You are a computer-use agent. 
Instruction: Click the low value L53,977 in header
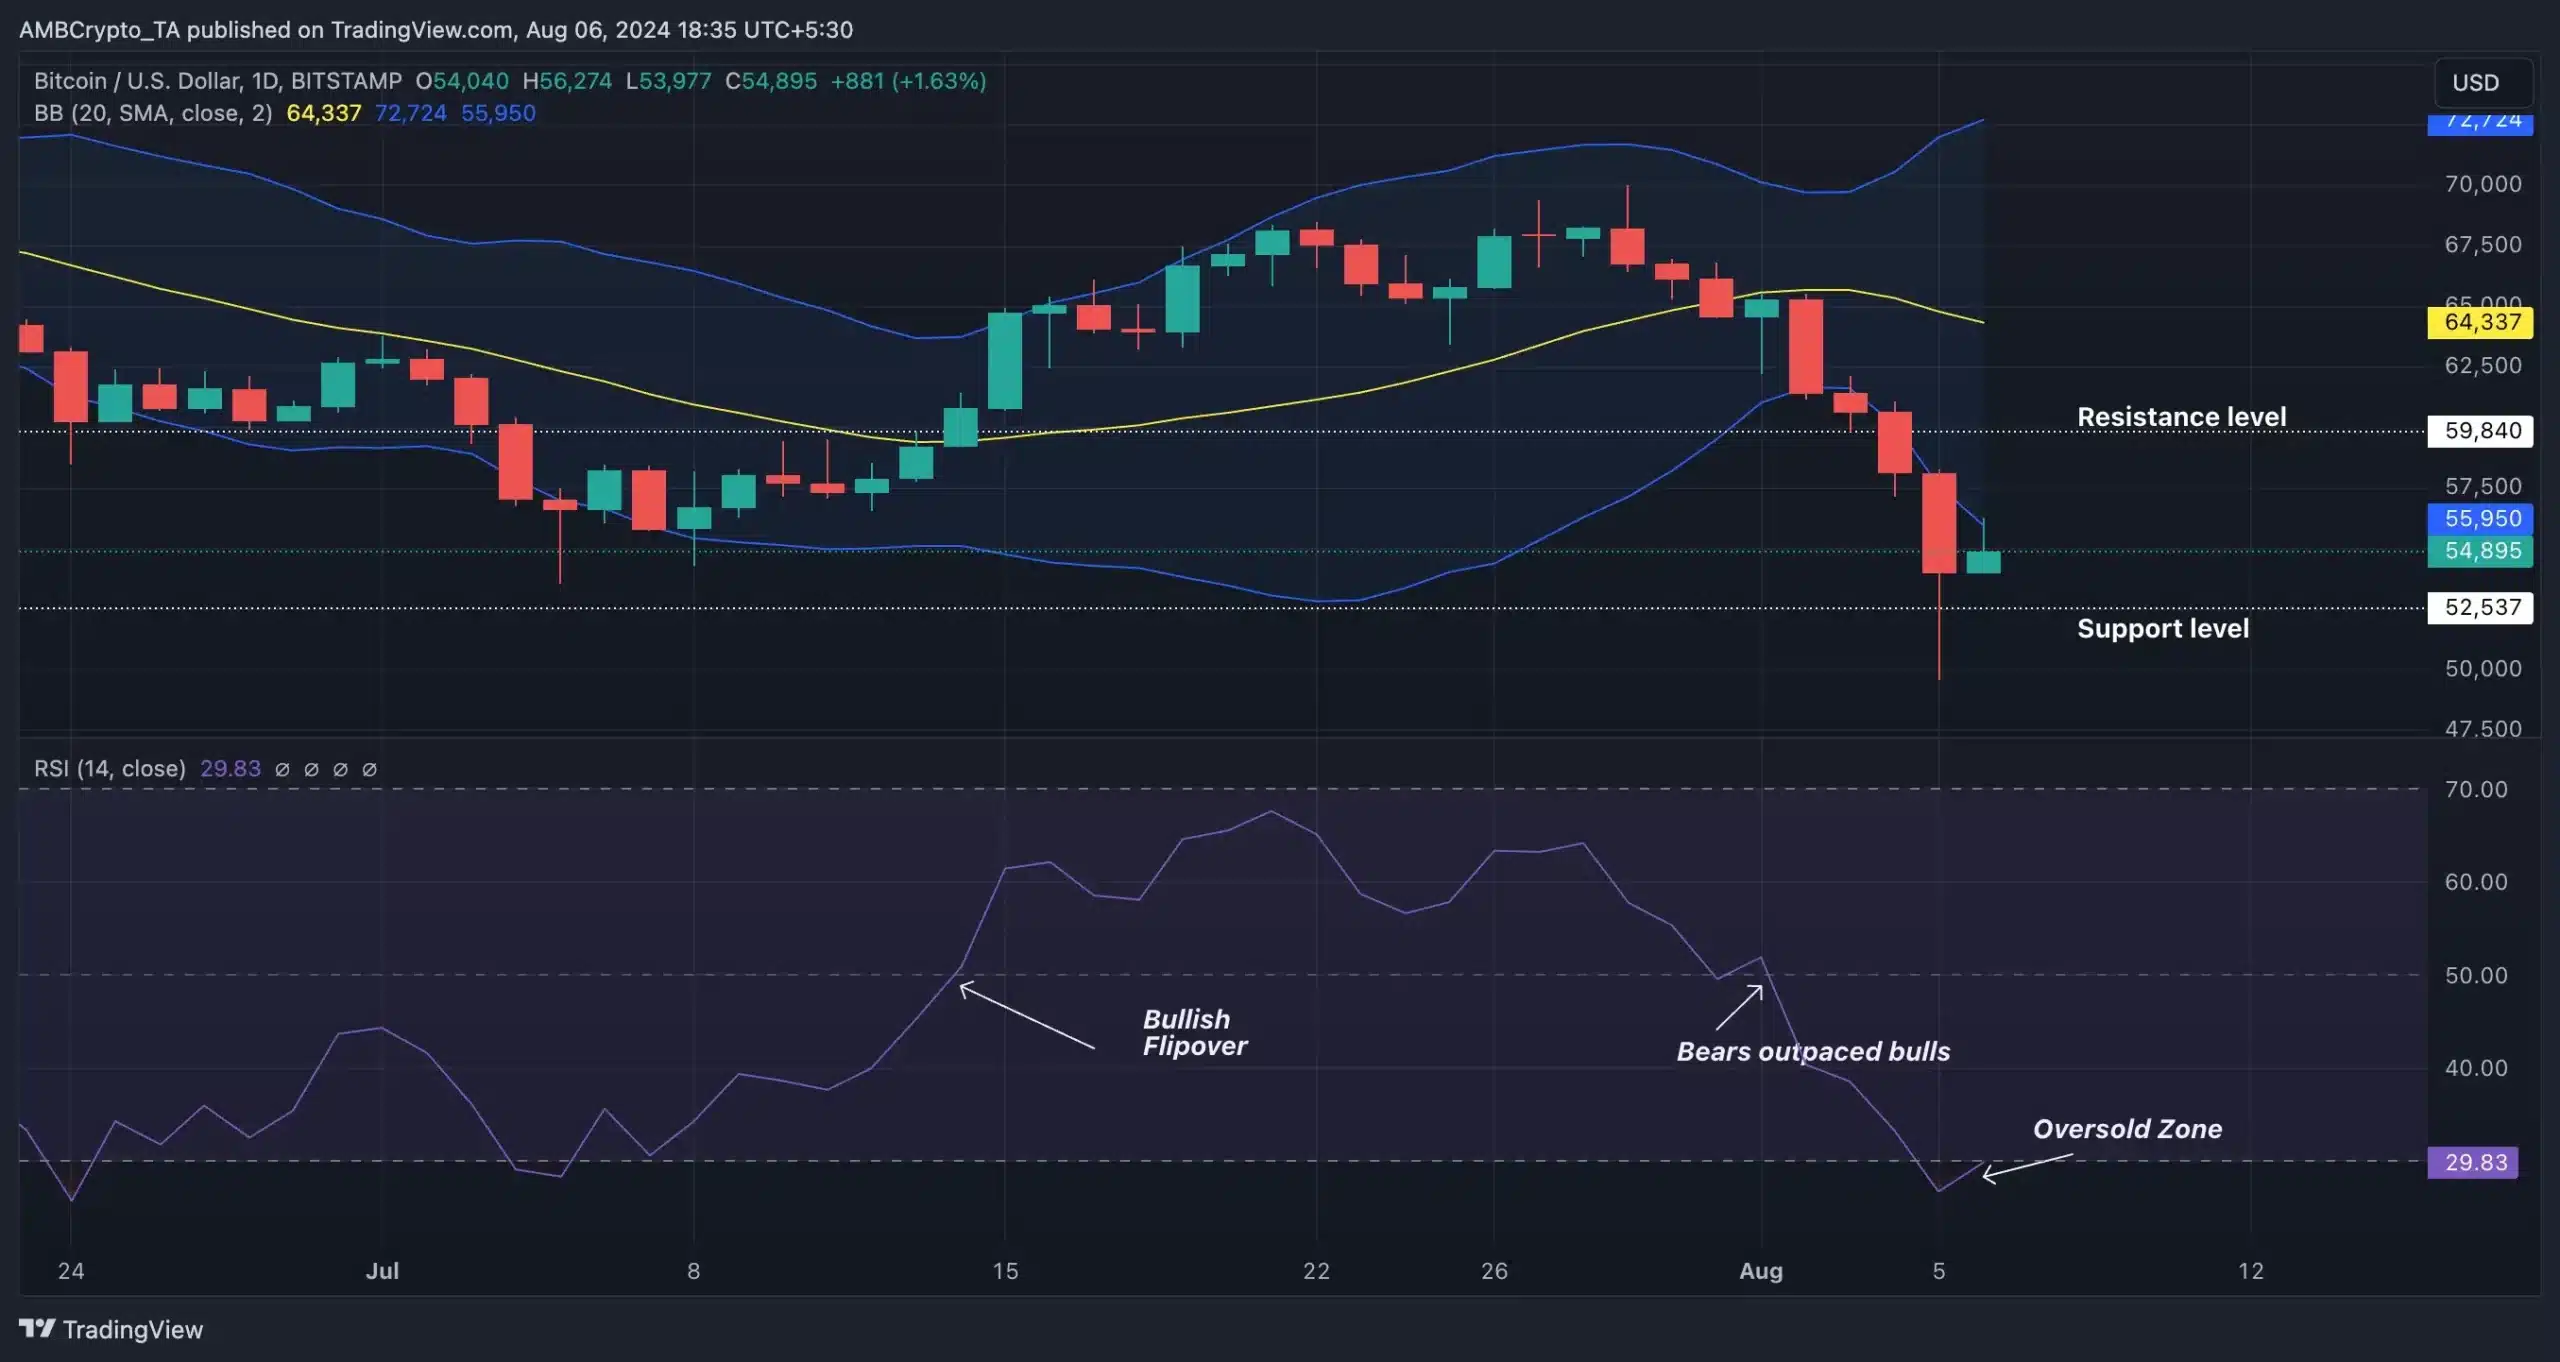click(669, 81)
